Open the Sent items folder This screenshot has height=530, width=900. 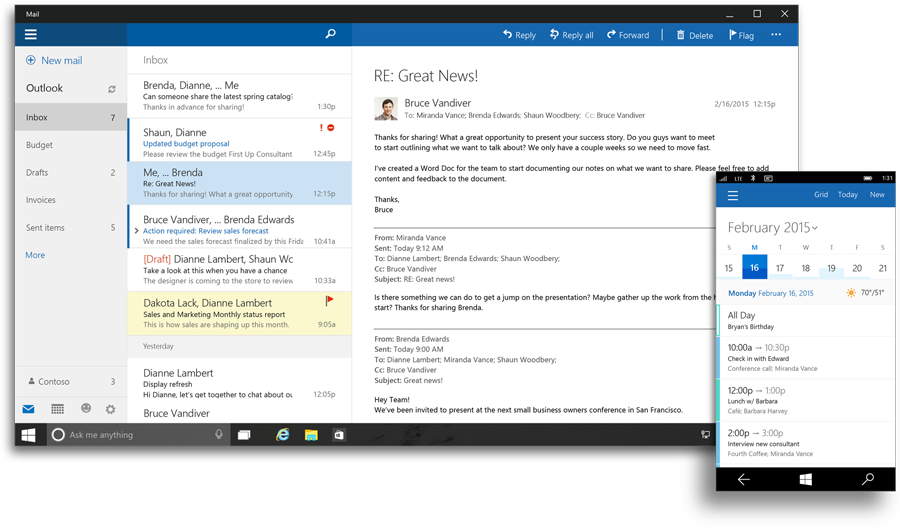[45, 228]
